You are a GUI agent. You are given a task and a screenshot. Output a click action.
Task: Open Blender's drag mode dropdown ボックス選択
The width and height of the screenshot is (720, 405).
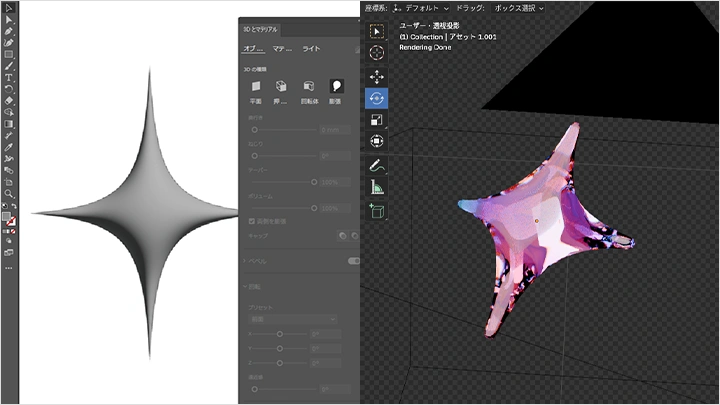518,8
